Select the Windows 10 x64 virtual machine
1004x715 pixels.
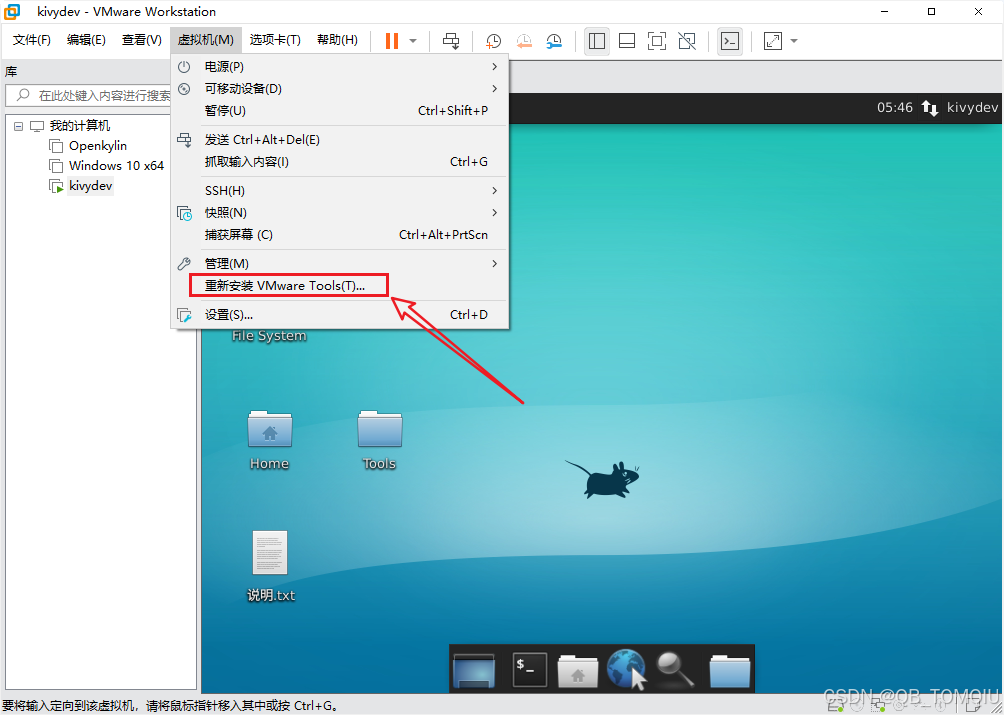coord(117,166)
